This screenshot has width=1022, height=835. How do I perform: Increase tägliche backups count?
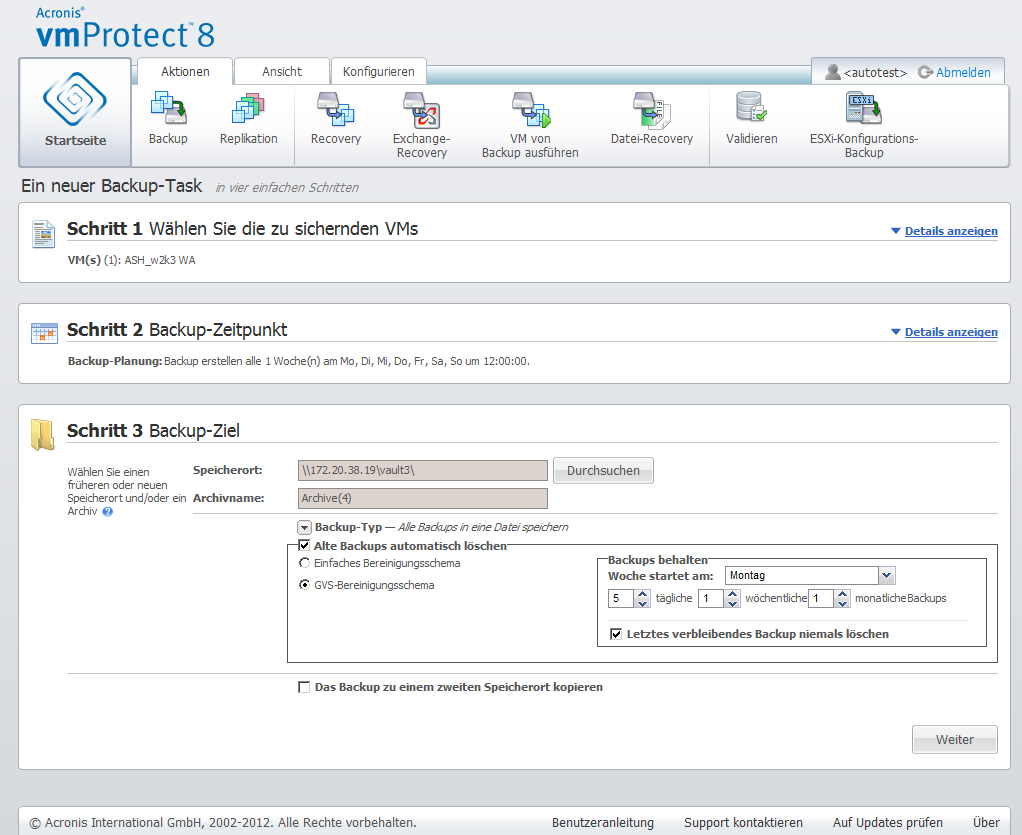click(643, 594)
